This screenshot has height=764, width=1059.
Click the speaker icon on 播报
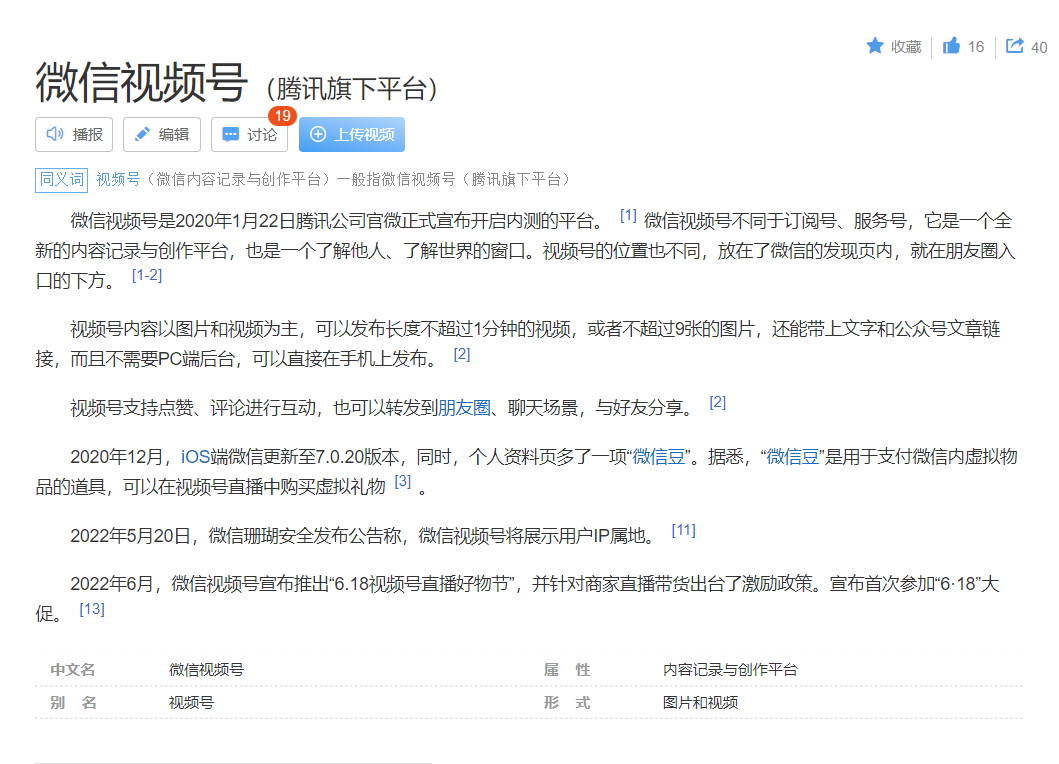[x=54, y=134]
